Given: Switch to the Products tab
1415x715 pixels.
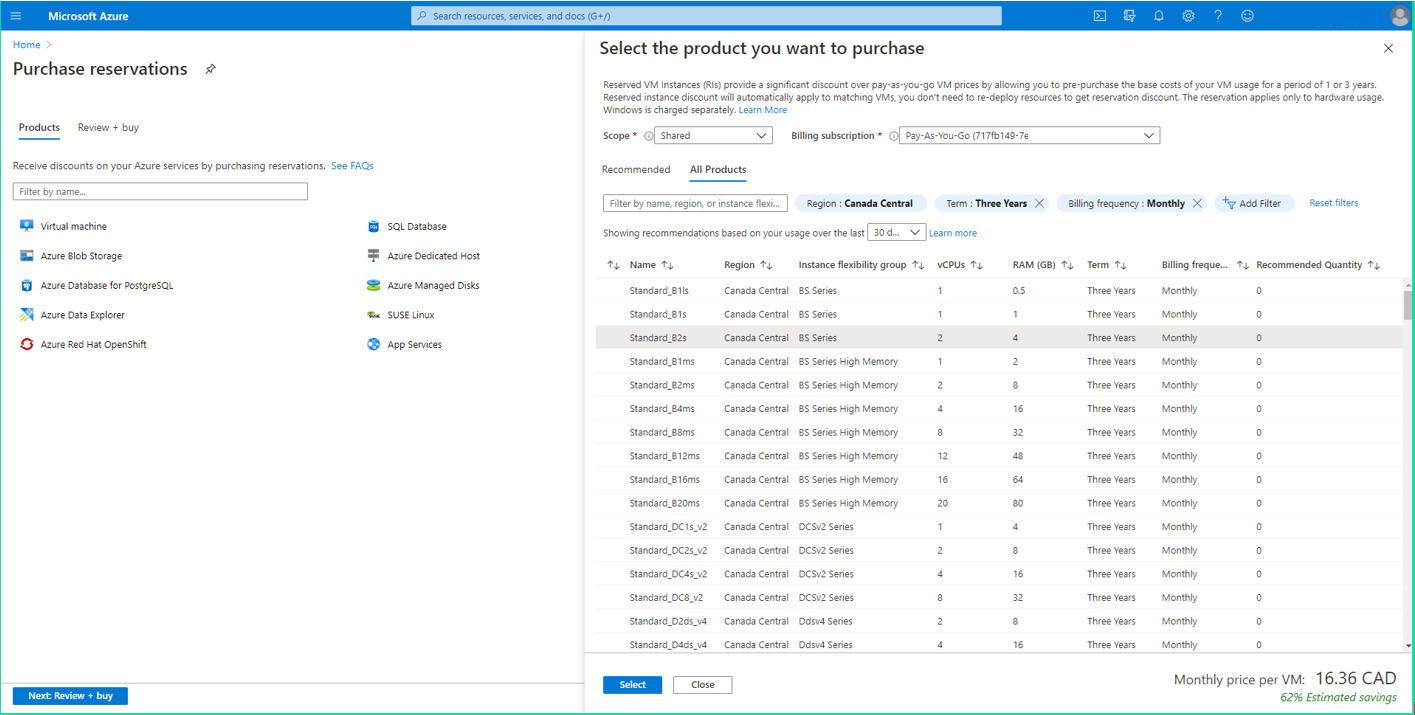Looking at the screenshot, I should [x=39, y=128].
